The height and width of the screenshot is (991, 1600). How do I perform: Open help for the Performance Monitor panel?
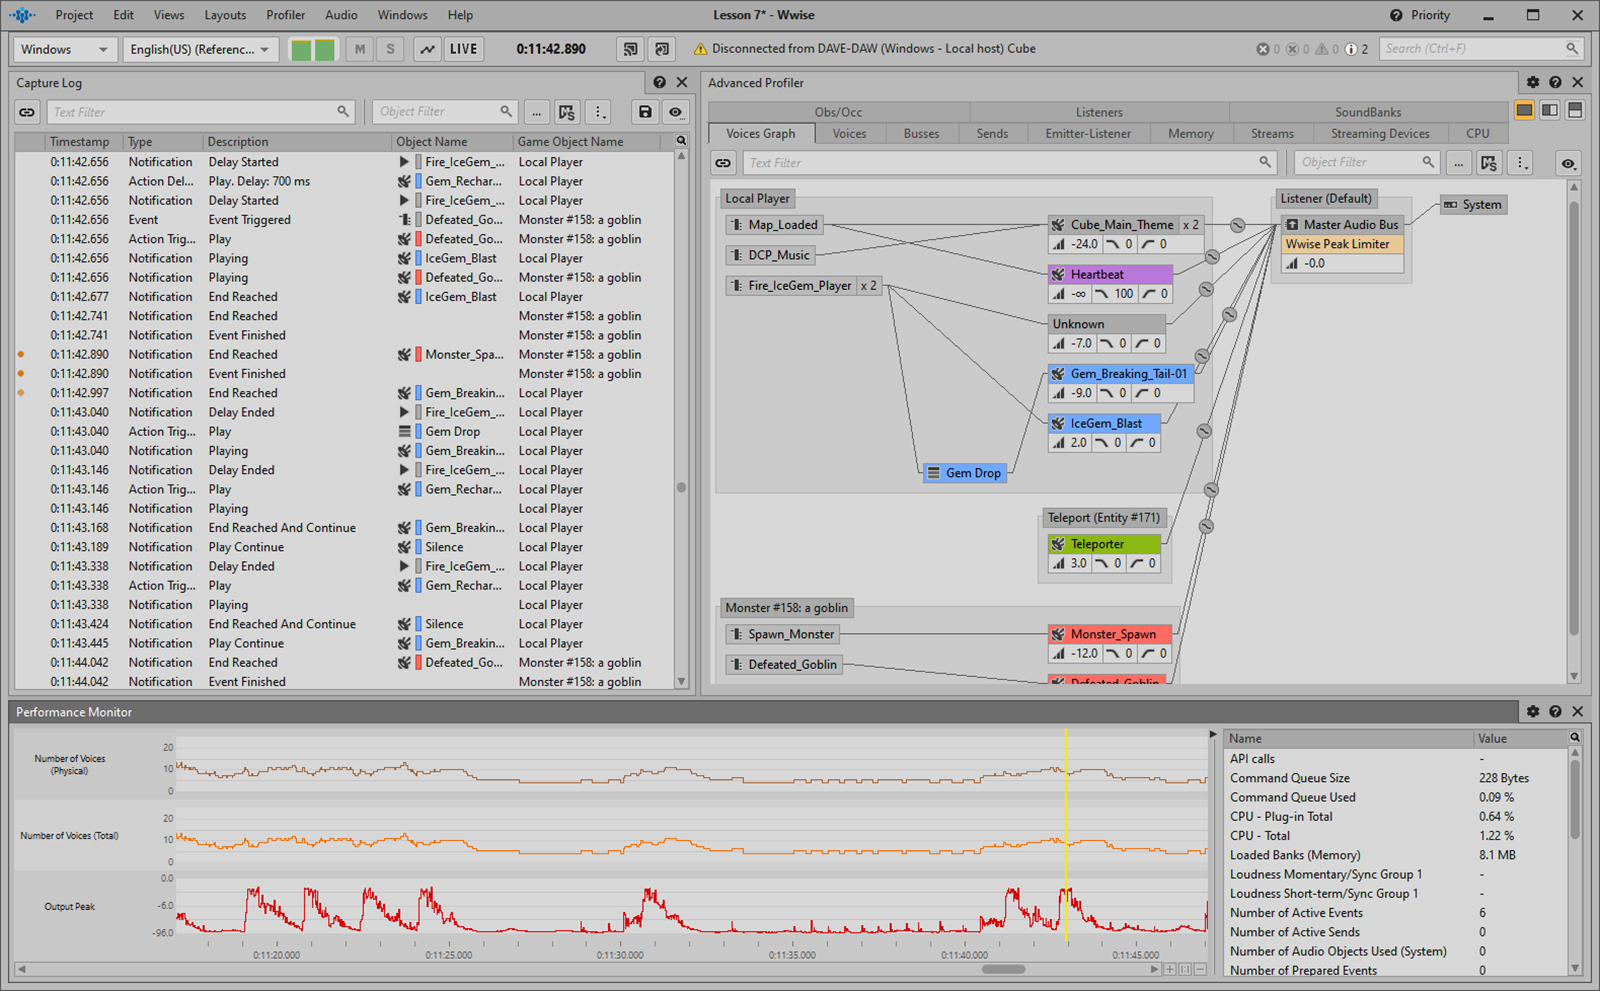[x=1555, y=711]
